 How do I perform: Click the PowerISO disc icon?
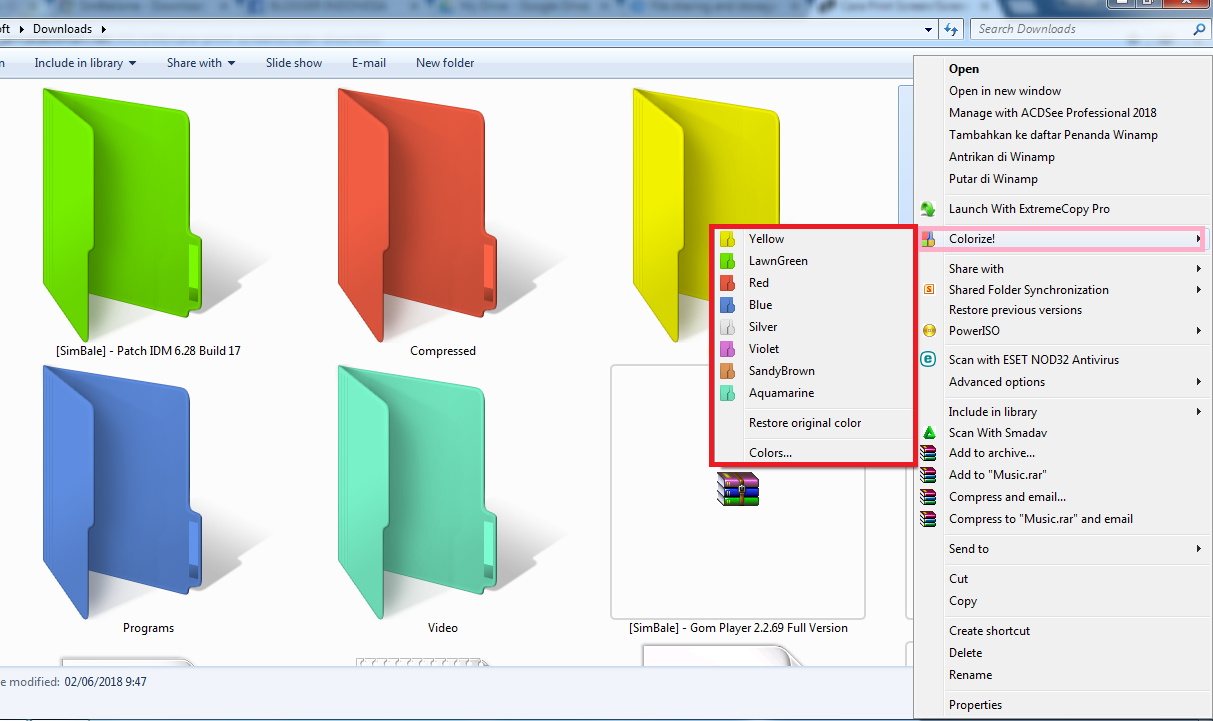tap(929, 330)
